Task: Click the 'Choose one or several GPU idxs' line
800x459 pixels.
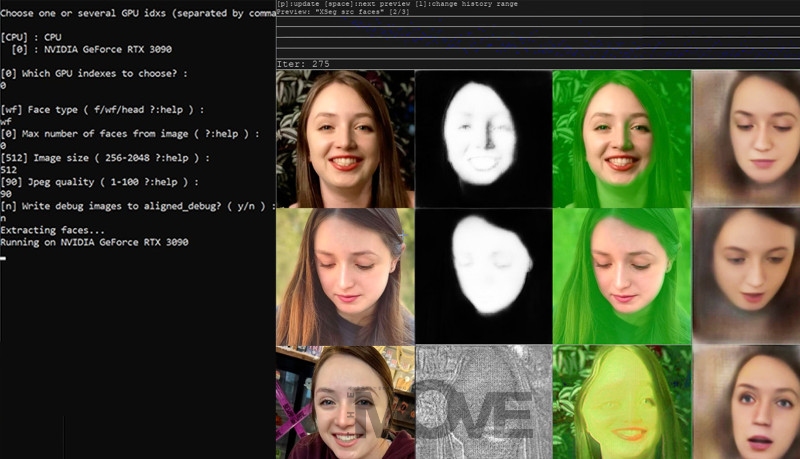Action: tap(138, 13)
